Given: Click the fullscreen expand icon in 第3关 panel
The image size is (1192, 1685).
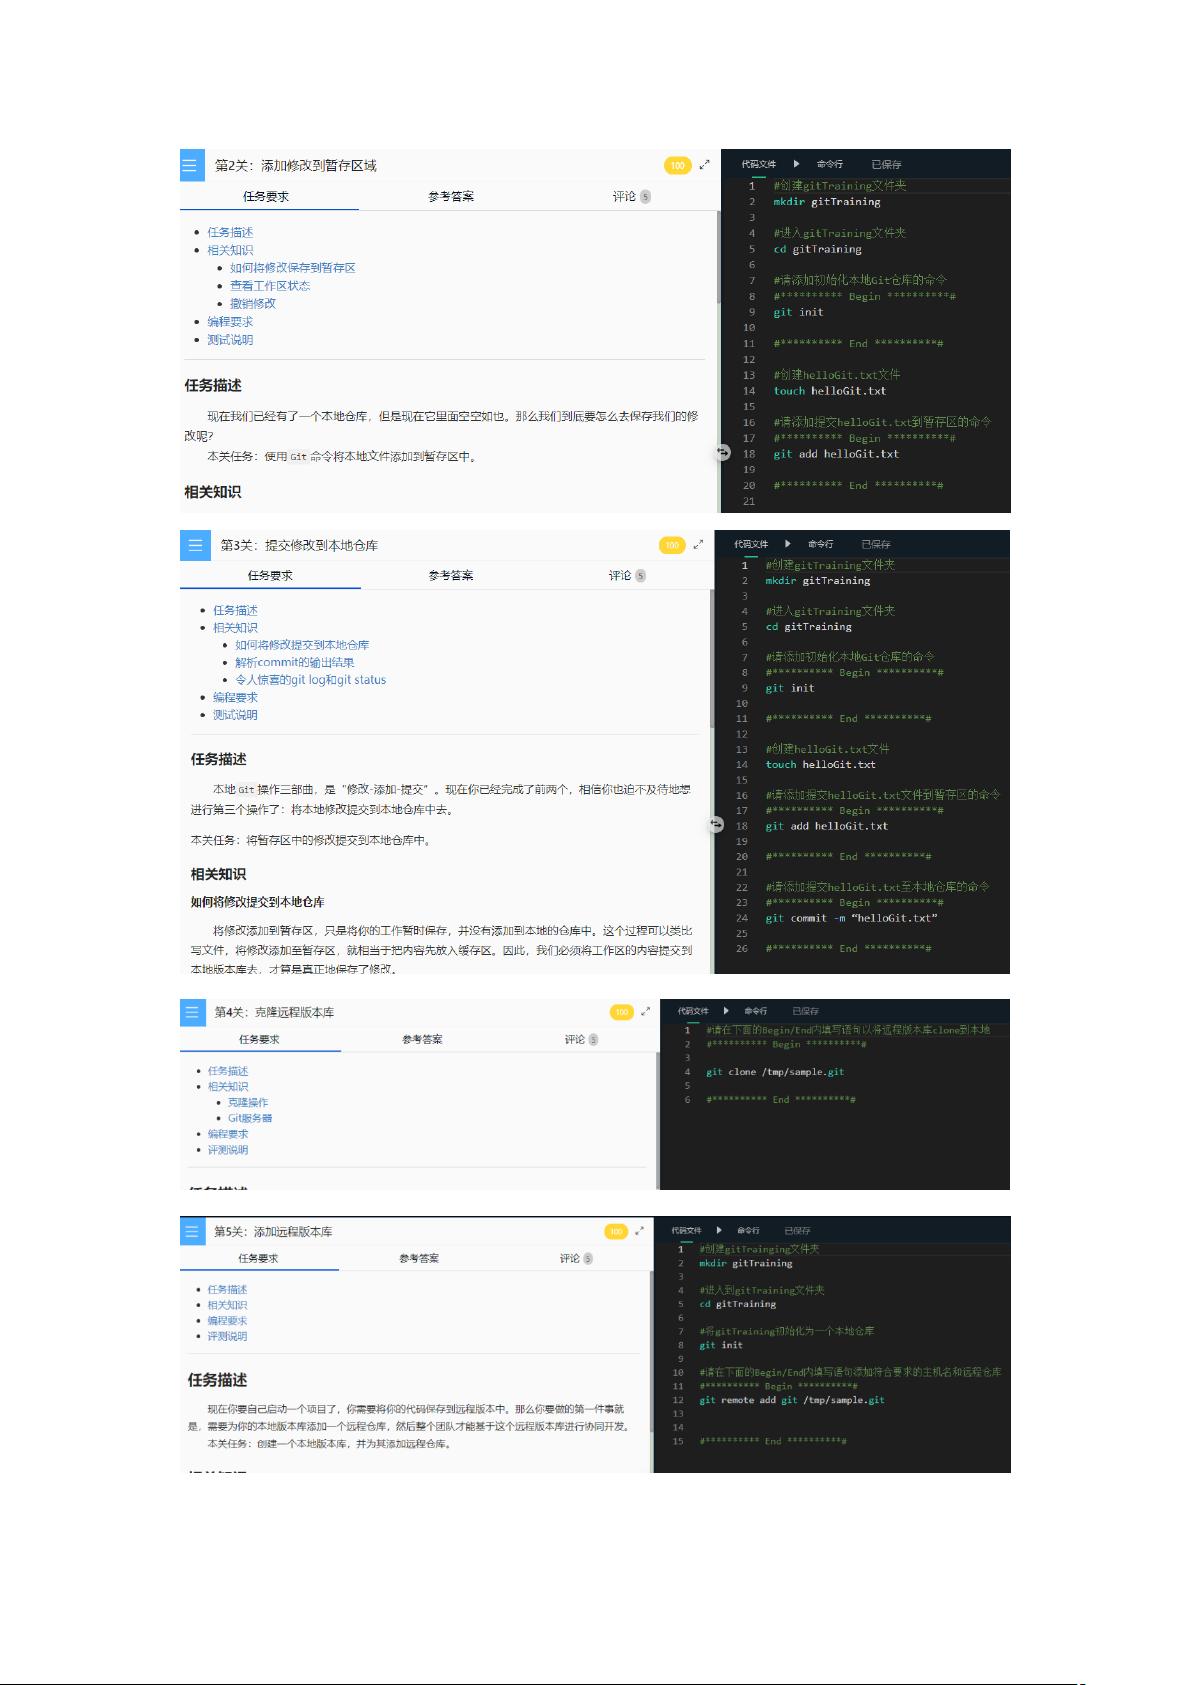Looking at the screenshot, I should pos(698,545).
